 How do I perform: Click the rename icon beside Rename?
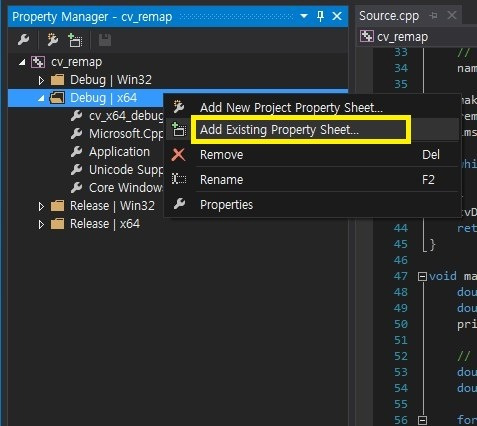(179, 179)
